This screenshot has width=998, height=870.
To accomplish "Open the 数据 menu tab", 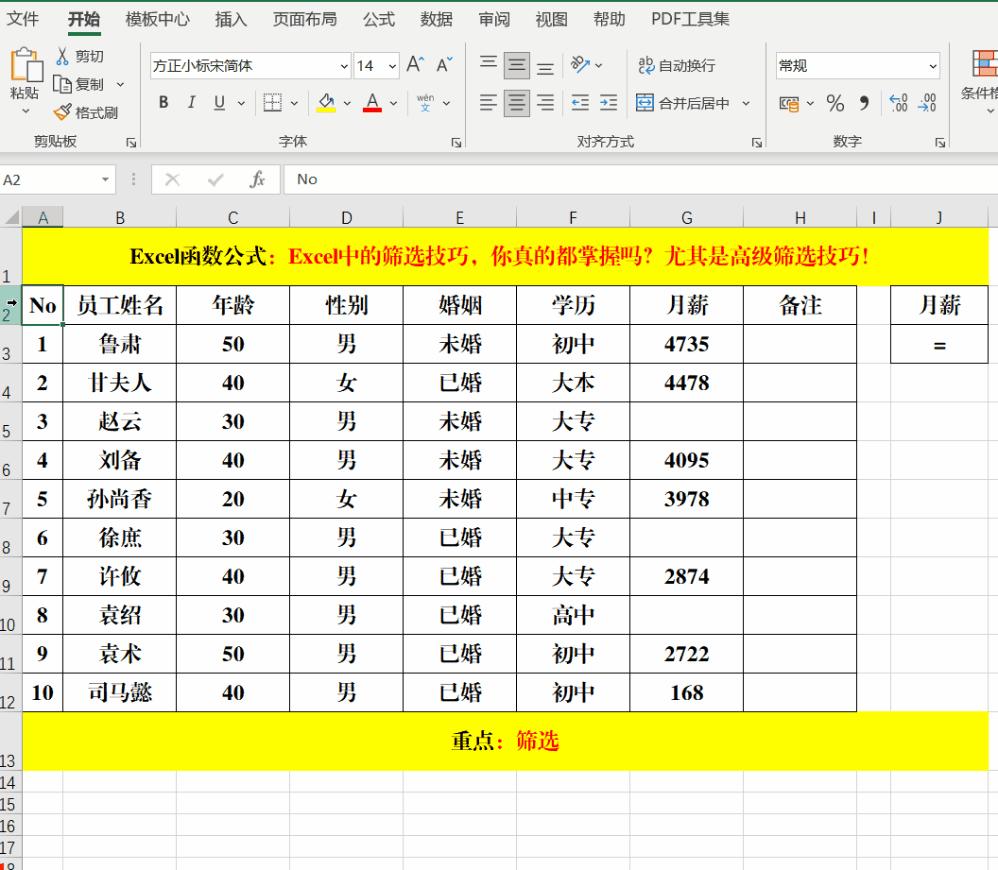I will 437,19.
